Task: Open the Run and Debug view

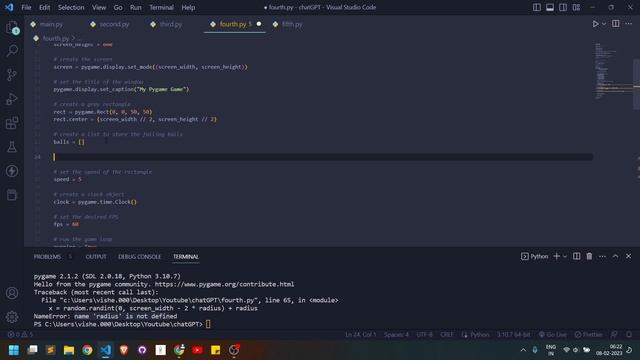Action: (12, 99)
